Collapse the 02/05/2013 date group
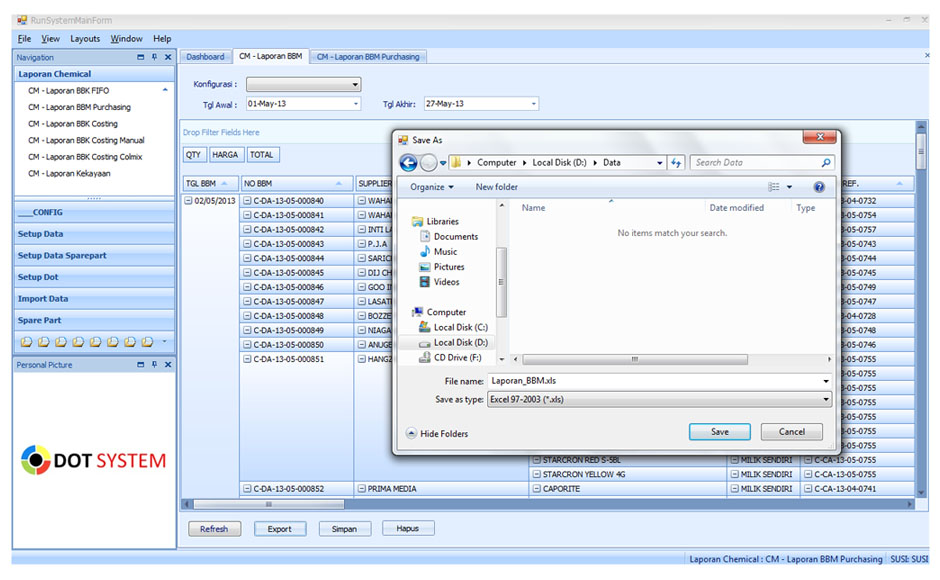 click(x=189, y=201)
